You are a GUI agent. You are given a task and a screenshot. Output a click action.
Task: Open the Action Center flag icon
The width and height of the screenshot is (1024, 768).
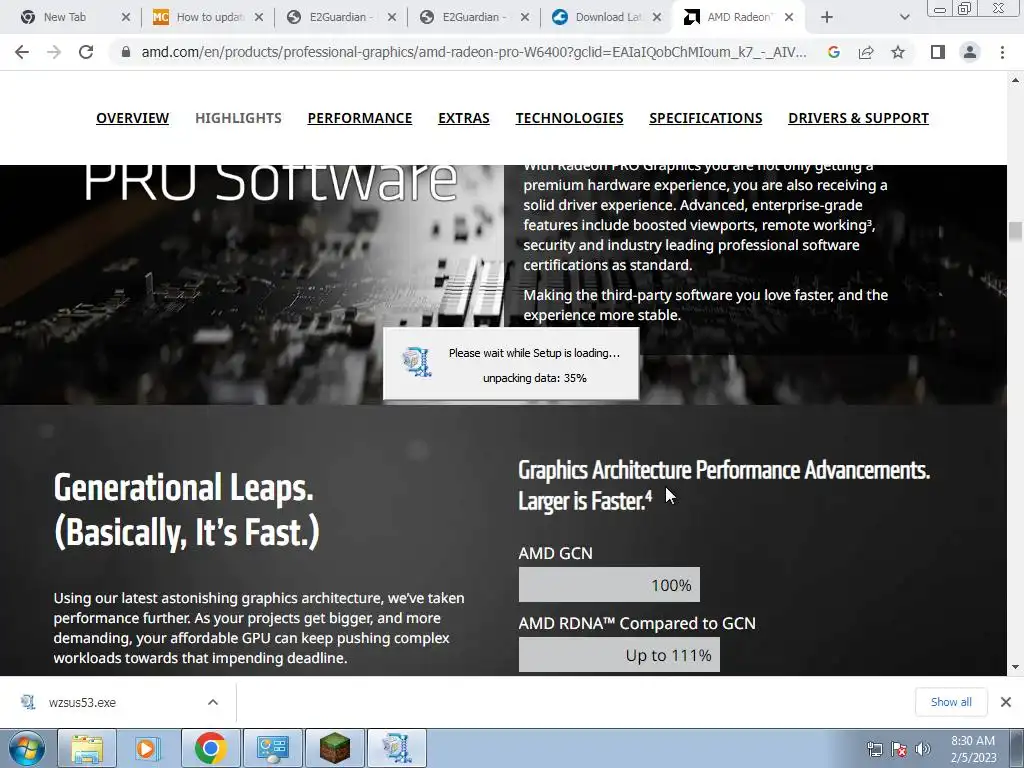tap(899, 749)
